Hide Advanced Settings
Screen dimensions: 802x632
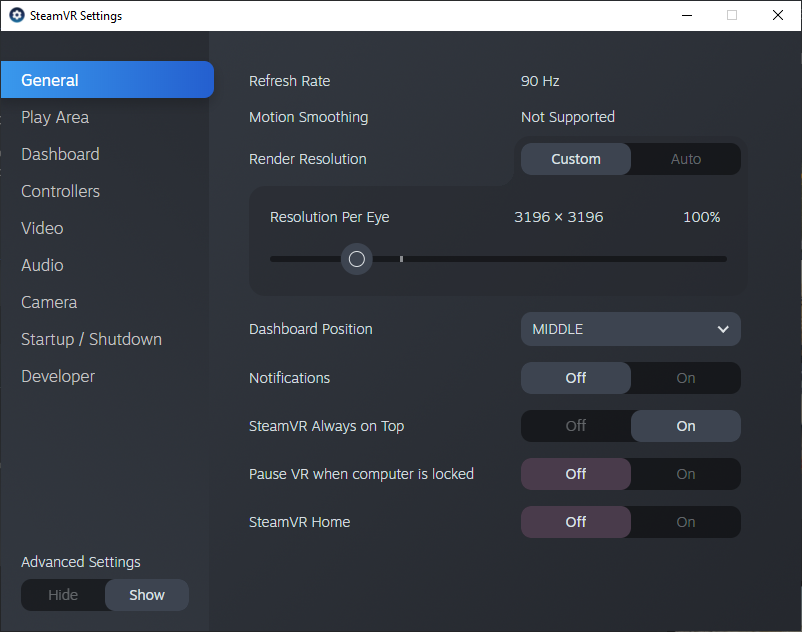point(63,595)
